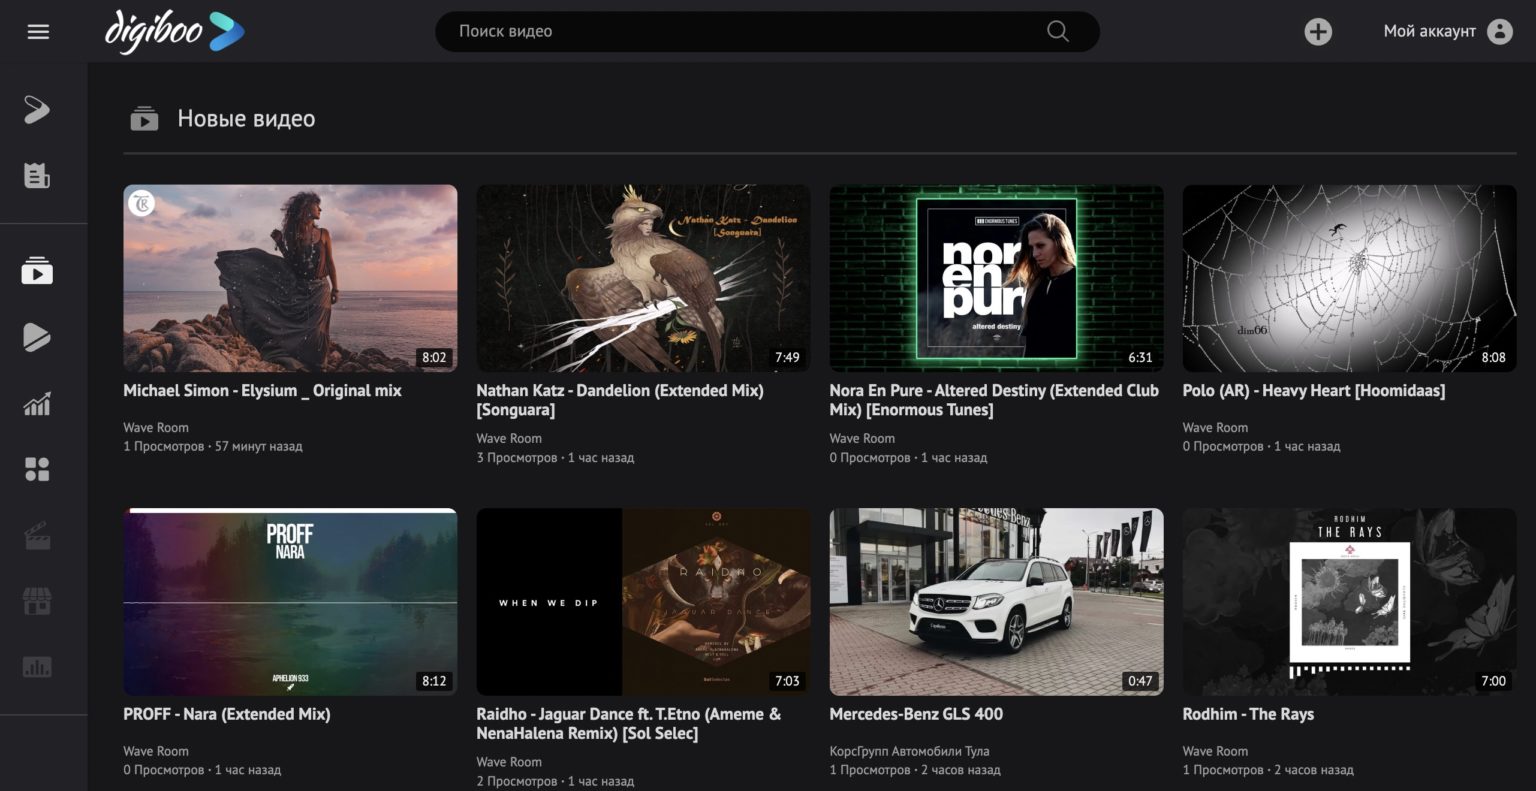
Task: Open Michael Simon - Elysium thumbnail
Action: click(290, 278)
